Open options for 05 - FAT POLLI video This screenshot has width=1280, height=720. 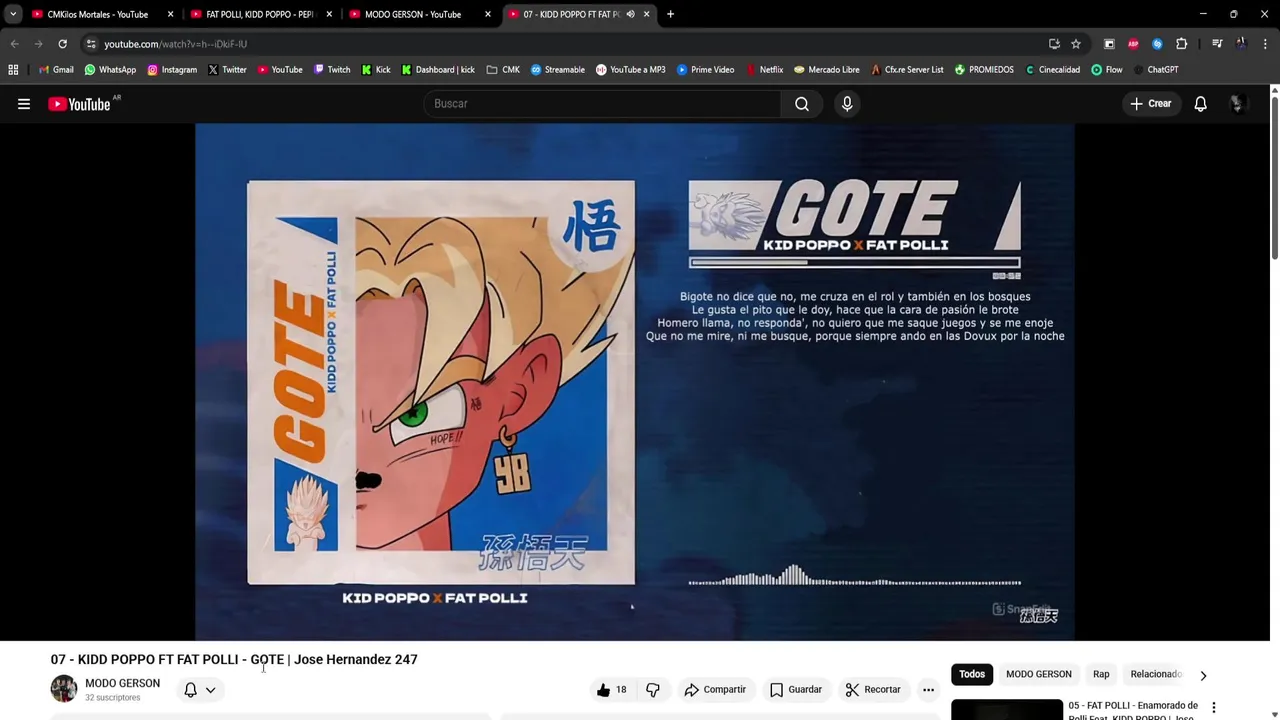pyautogui.click(x=1214, y=708)
